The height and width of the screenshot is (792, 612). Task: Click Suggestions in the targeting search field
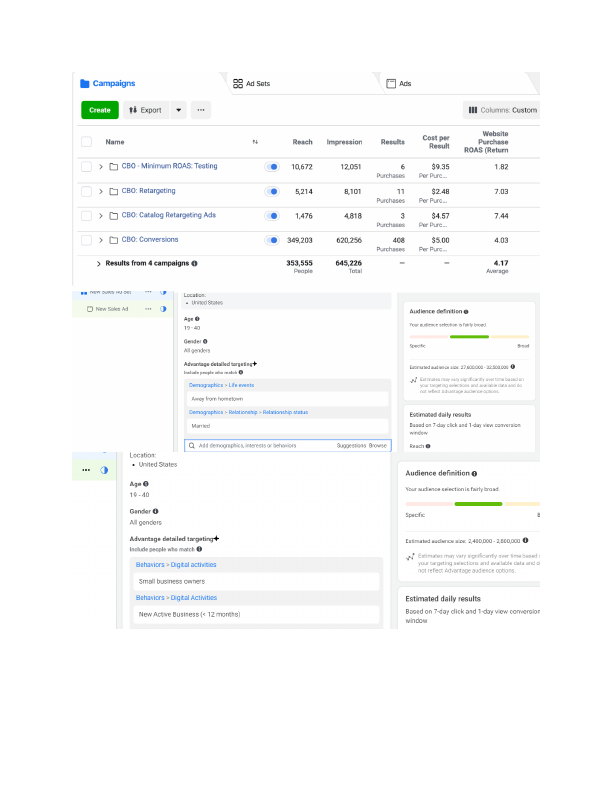pyautogui.click(x=351, y=446)
